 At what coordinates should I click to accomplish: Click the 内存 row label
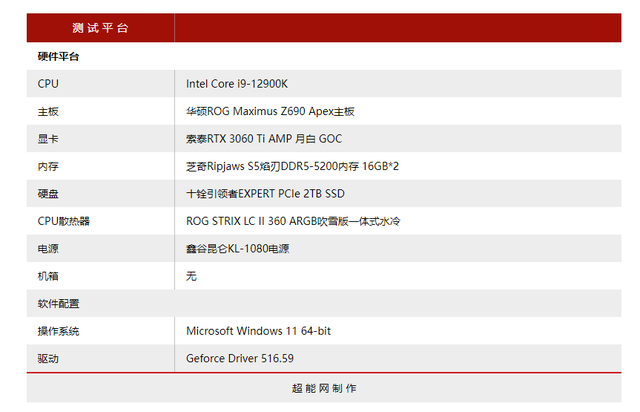click(48, 166)
